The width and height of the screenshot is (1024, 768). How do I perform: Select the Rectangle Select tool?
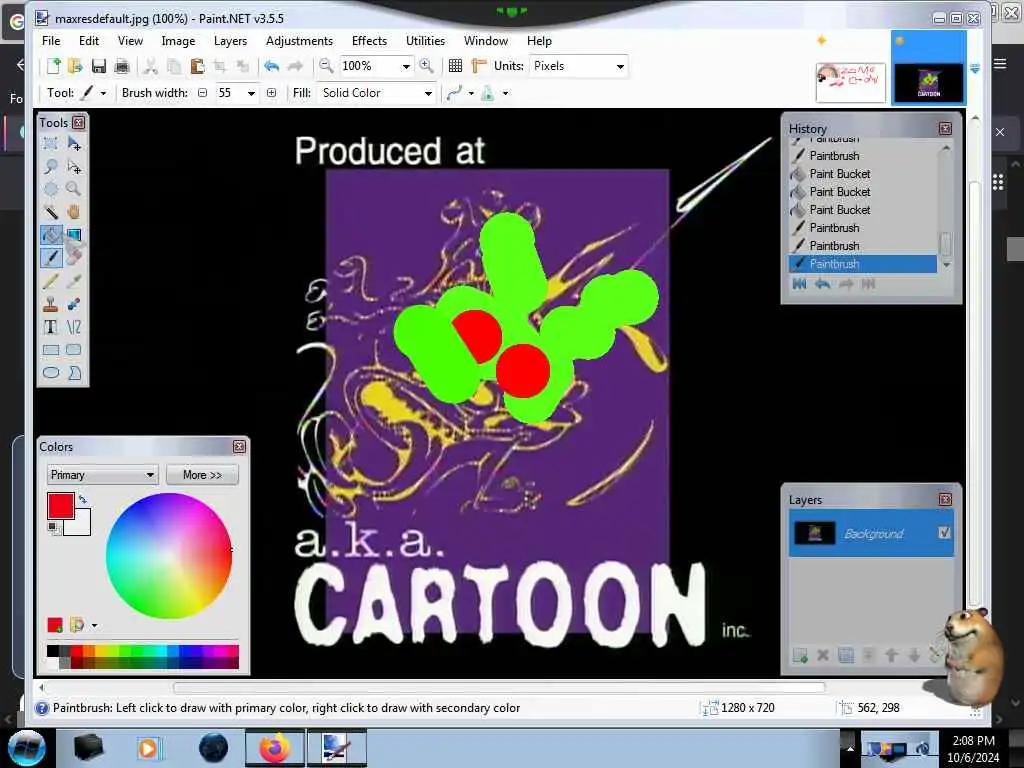pos(50,143)
